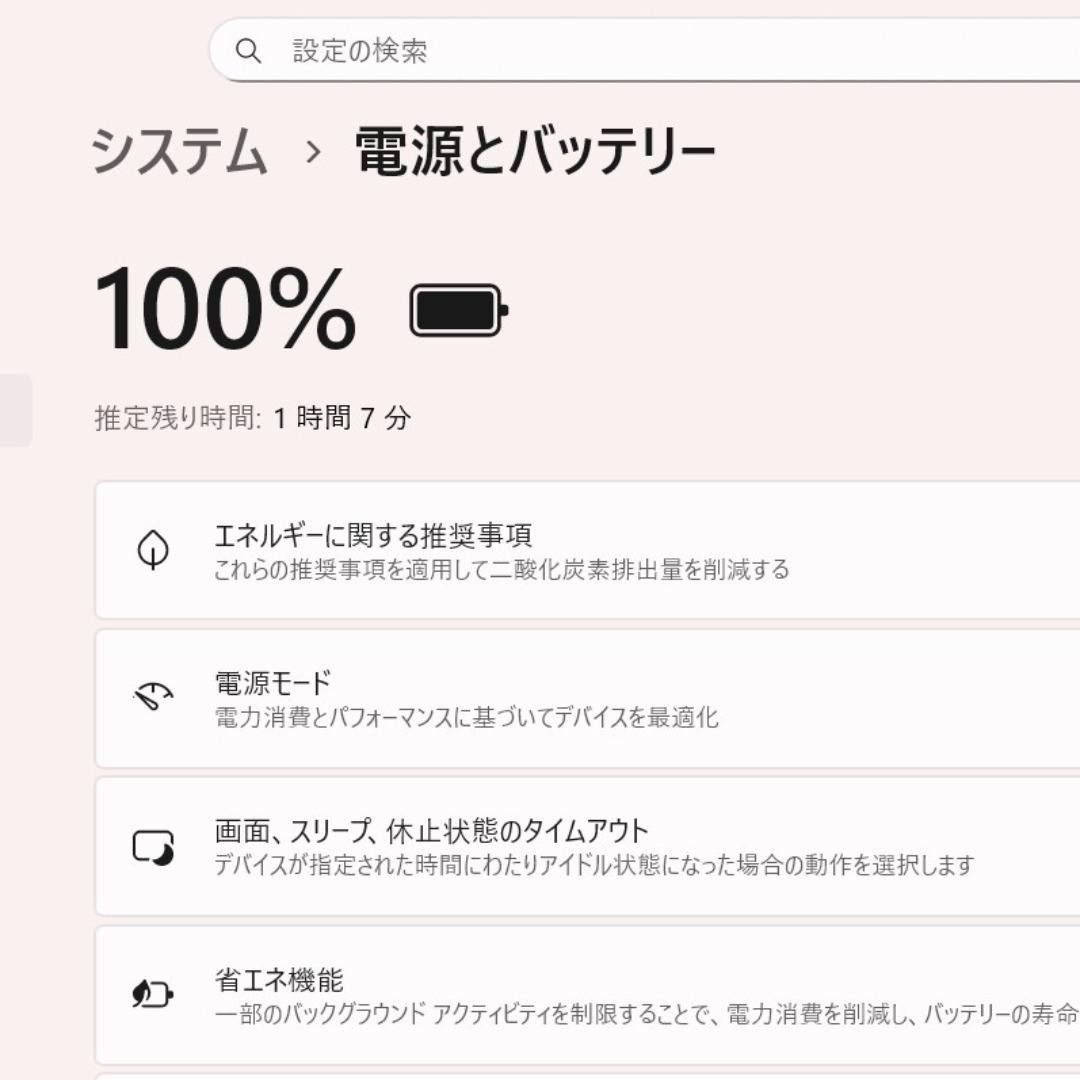Go back to システム via breadcrumb

(x=178, y=151)
